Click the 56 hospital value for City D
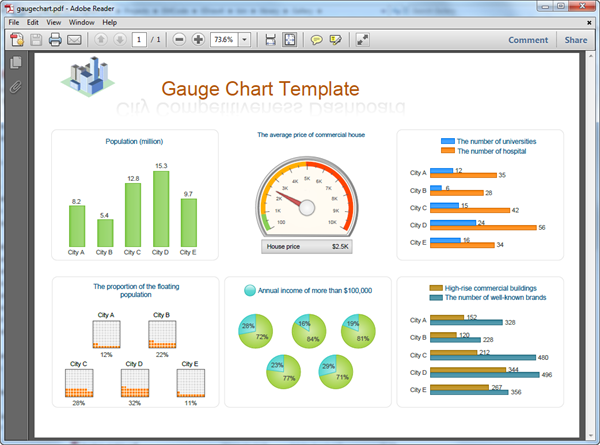The image size is (600, 445). click(x=542, y=228)
